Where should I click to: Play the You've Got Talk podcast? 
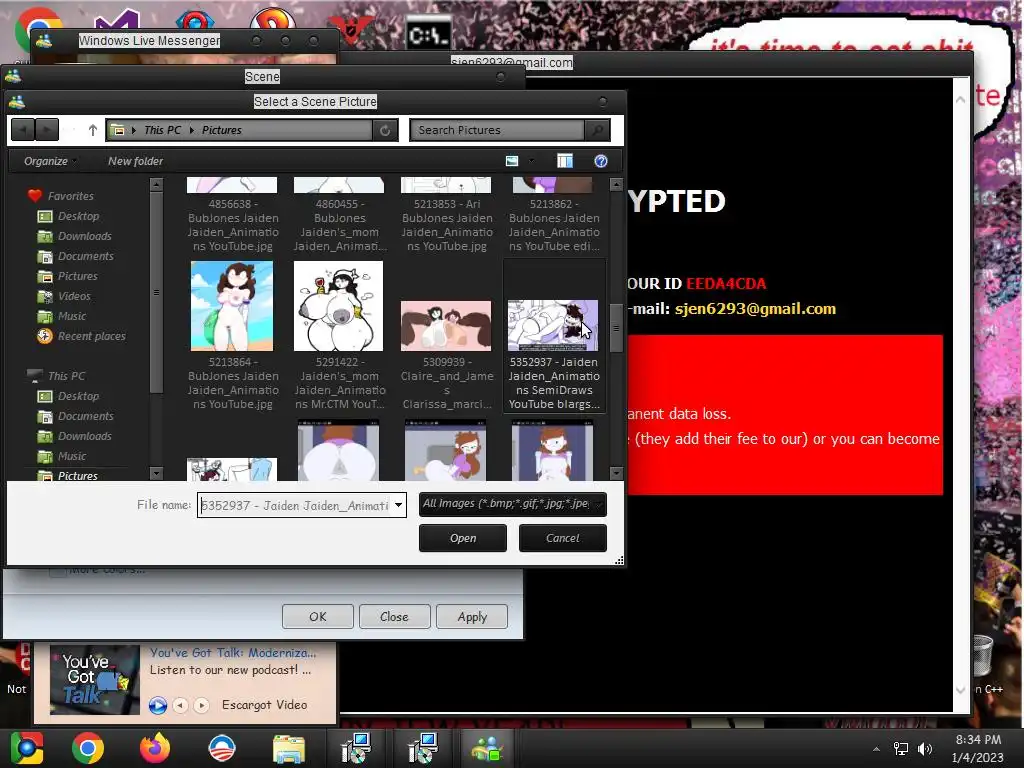tap(157, 705)
